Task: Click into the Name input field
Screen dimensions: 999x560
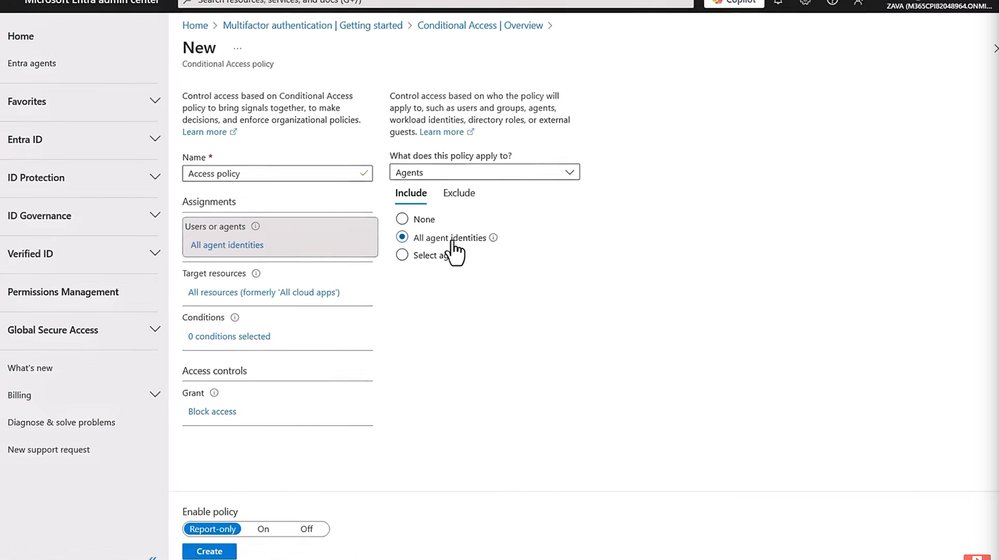Action: pyautogui.click(x=277, y=173)
